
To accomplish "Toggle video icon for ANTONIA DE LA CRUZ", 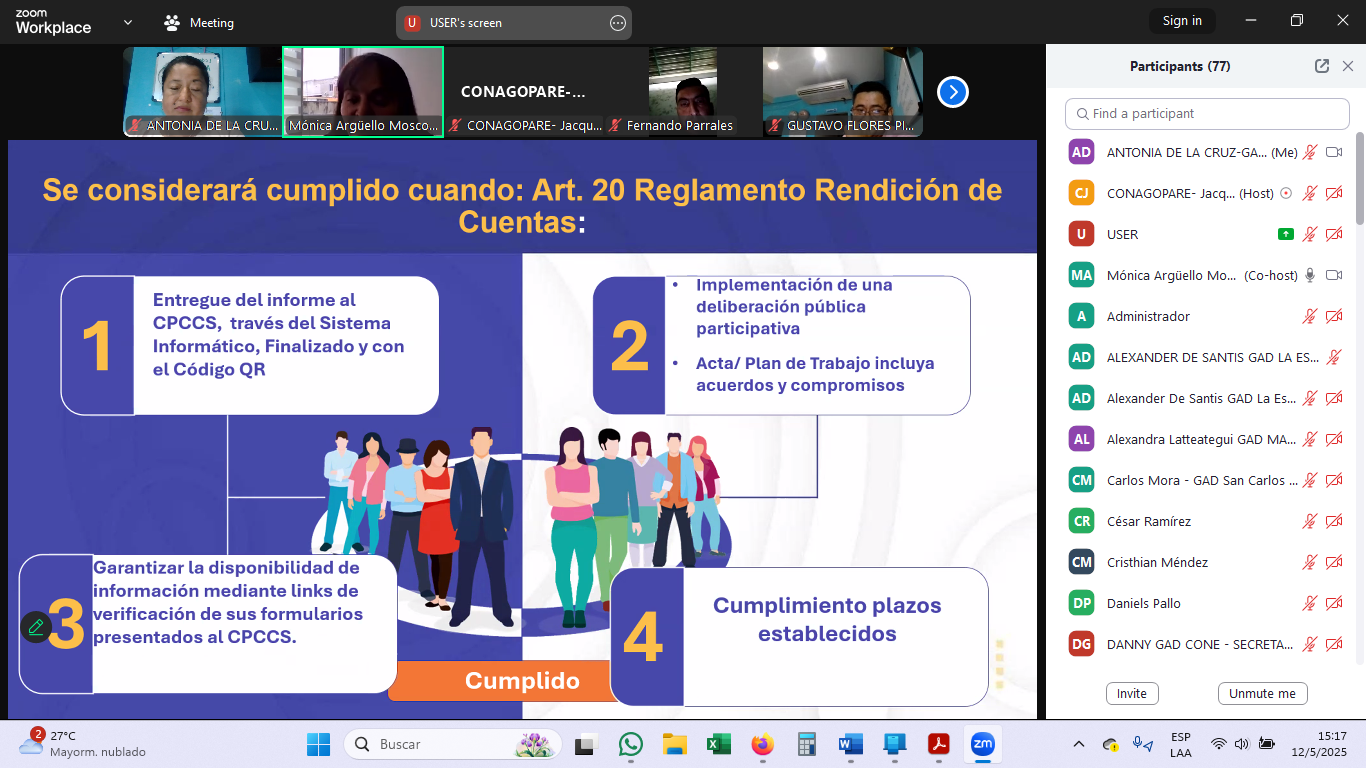I will [x=1333, y=153].
